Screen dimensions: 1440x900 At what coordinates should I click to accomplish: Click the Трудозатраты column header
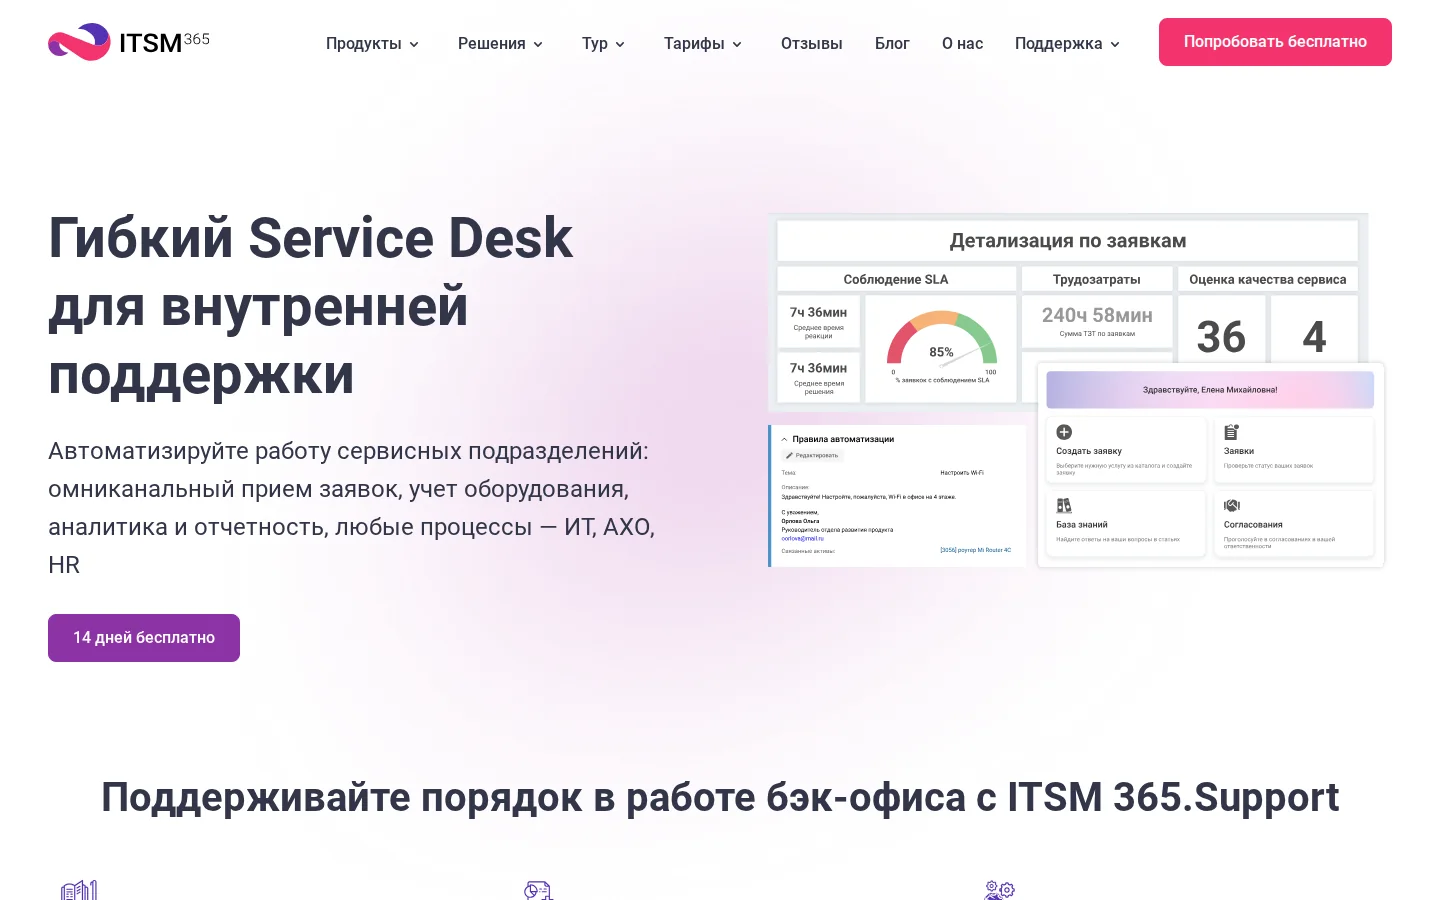point(1097,279)
